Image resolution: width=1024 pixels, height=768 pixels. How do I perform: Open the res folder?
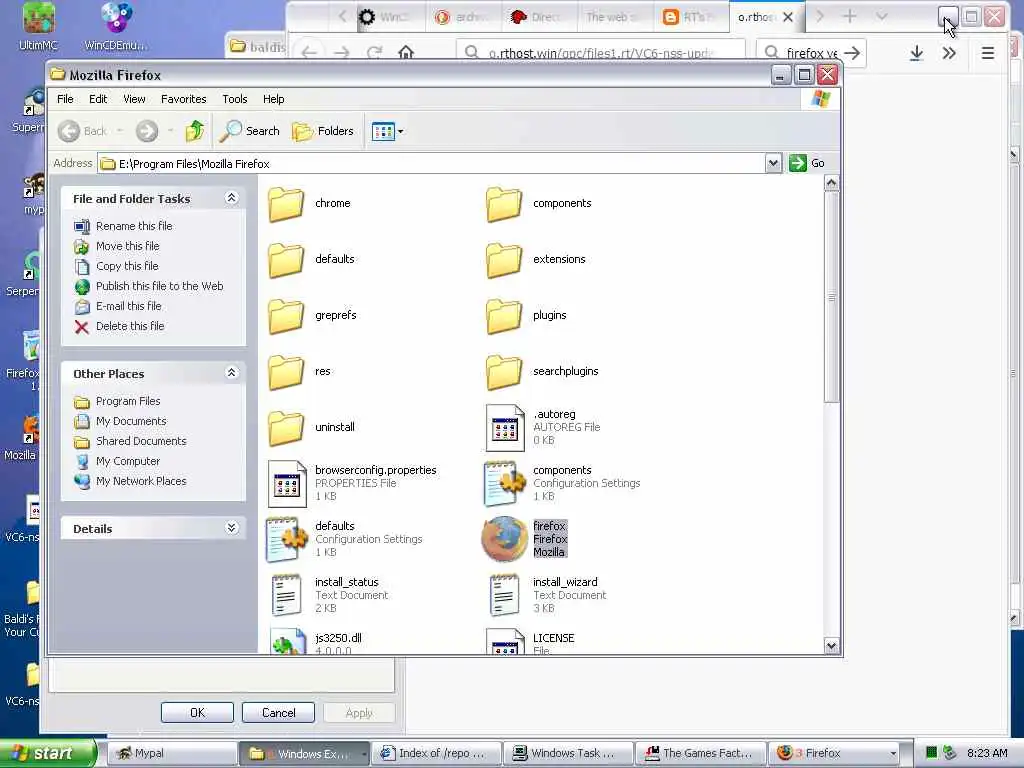point(286,372)
